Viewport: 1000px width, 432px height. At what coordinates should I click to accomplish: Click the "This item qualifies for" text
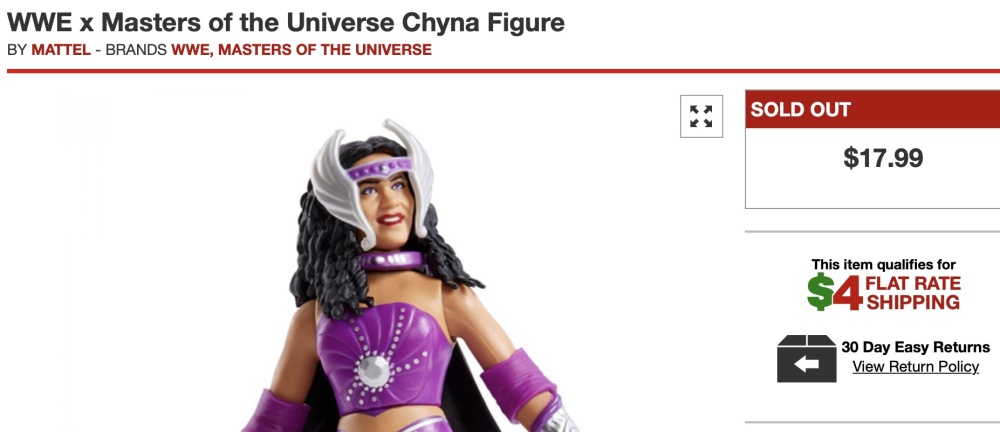pyautogui.click(x=883, y=264)
